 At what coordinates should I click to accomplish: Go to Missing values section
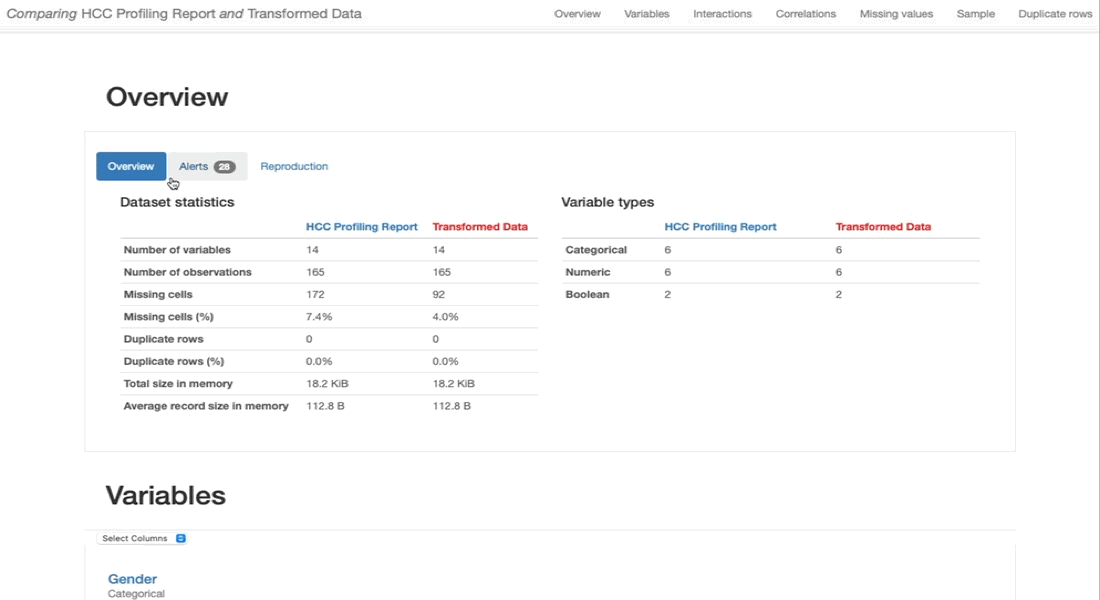pyautogui.click(x=897, y=13)
